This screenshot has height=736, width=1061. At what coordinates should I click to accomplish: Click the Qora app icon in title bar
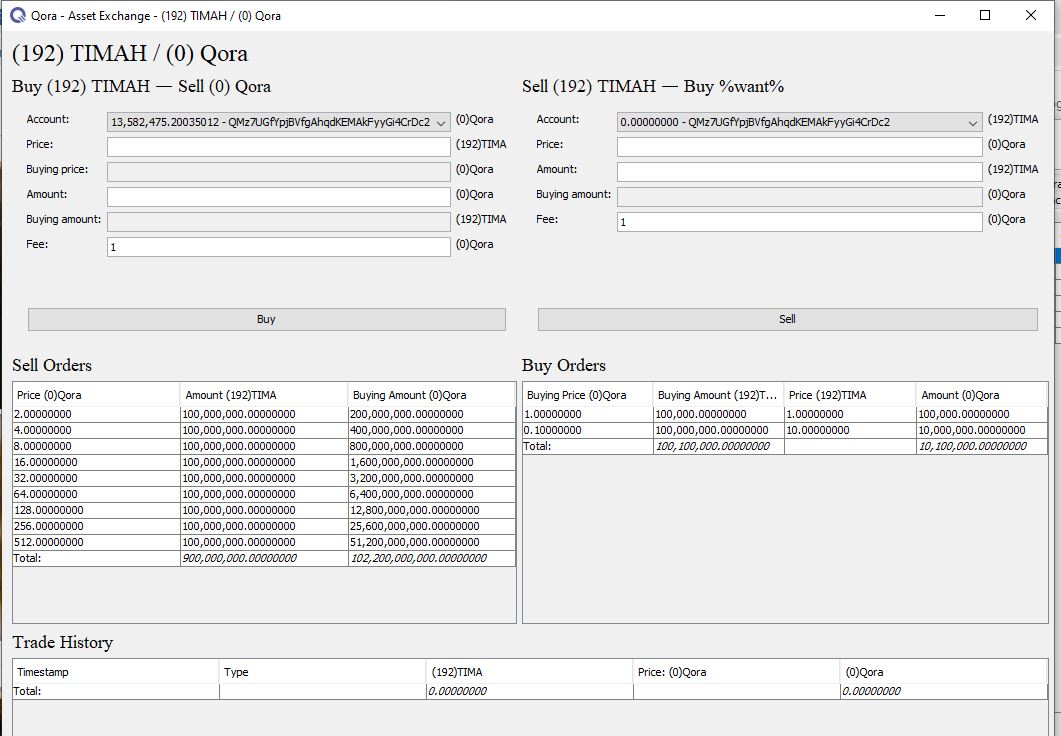(17, 15)
